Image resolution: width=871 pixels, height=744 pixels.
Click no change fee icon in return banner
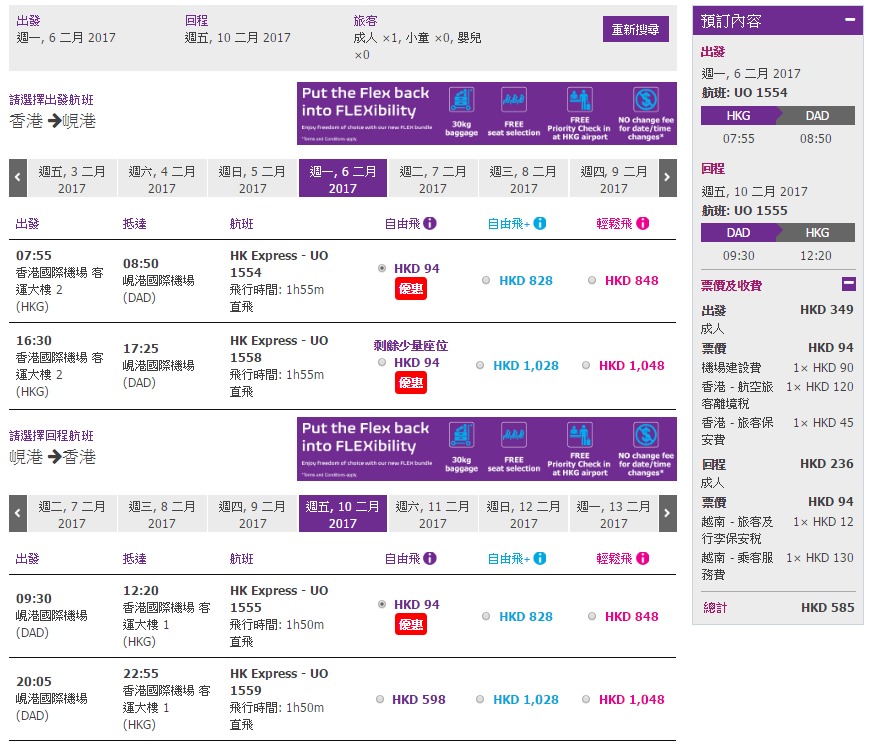point(645,436)
